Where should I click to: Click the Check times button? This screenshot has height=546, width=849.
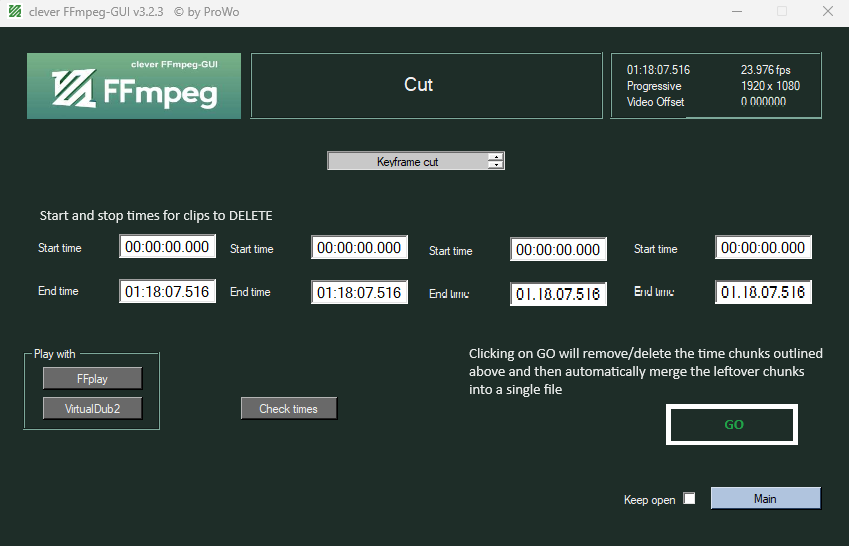[289, 408]
